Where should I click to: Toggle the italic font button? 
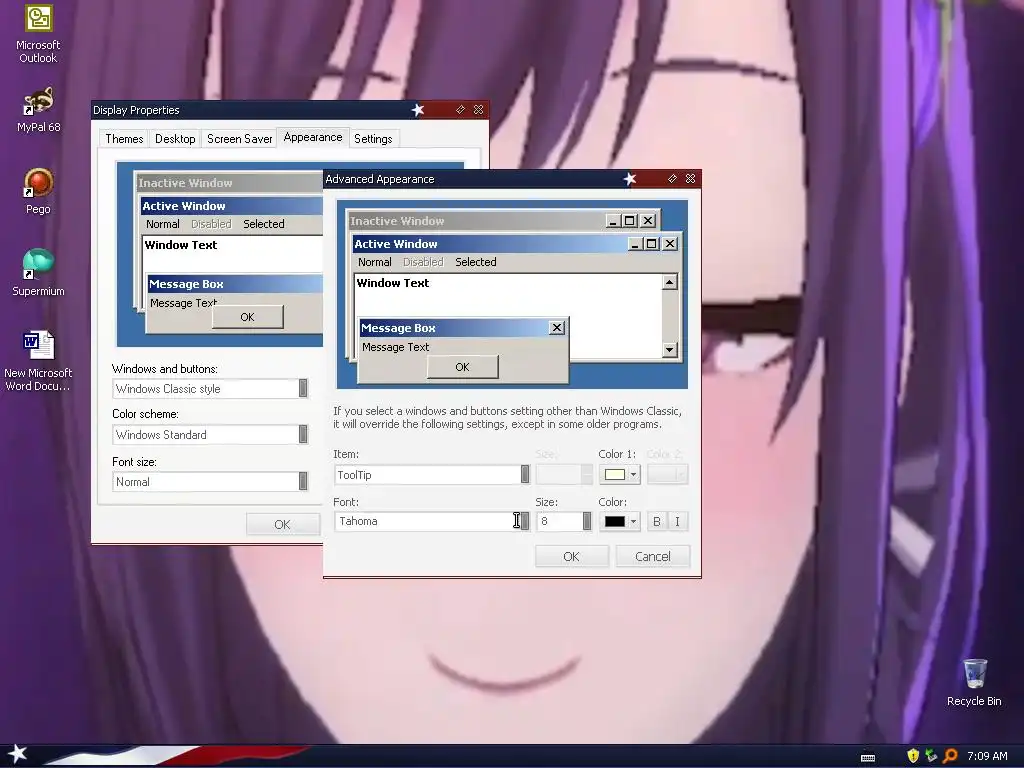677,521
